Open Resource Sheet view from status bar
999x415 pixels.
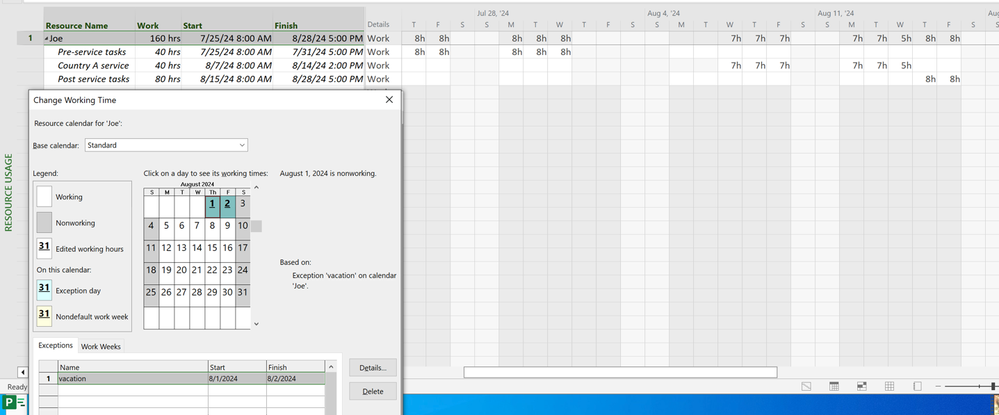(x=889, y=386)
